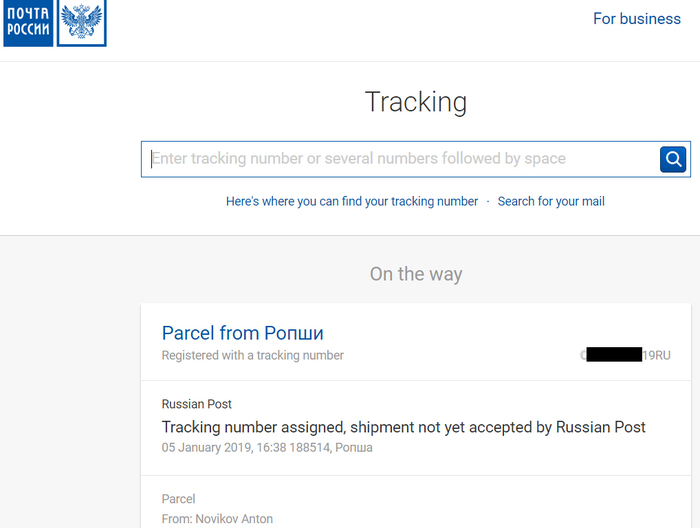The height and width of the screenshot is (528, 700).
Task: Click the 'Tracking number assigned' status message
Action: pyautogui.click(x=403, y=427)
